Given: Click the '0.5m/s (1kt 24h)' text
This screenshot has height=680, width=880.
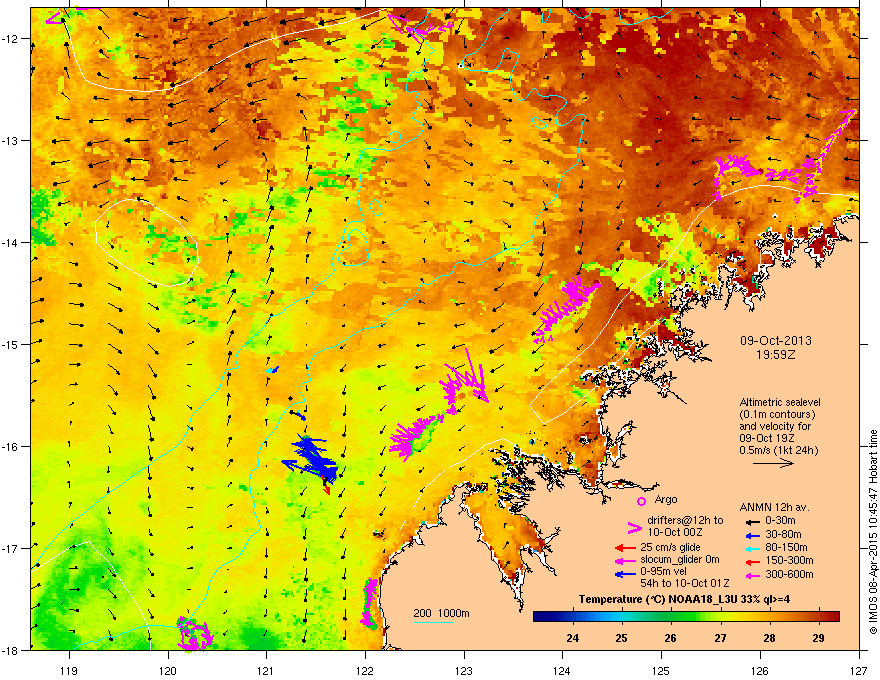Looking at the screenshot, I should (x=778, y=450).
